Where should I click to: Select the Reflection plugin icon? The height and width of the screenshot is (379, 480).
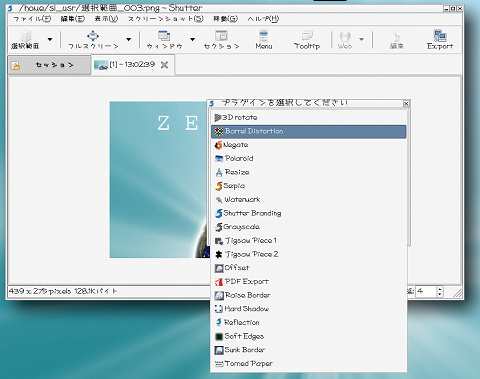coord(219,322)
